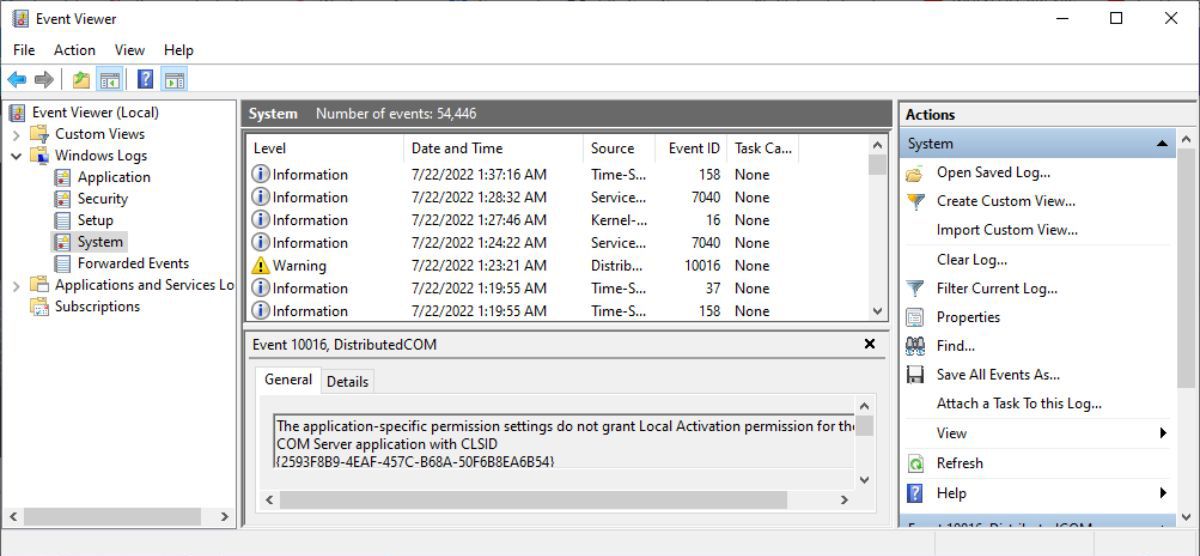Select Security log in the tree
This screenshot has width=1200, height=556.
click(x=102, y=199)
